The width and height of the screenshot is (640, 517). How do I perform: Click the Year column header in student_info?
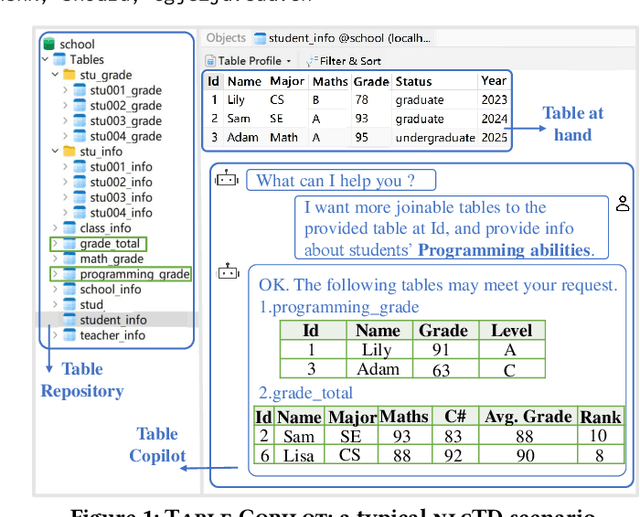click(x=493, y=81)
